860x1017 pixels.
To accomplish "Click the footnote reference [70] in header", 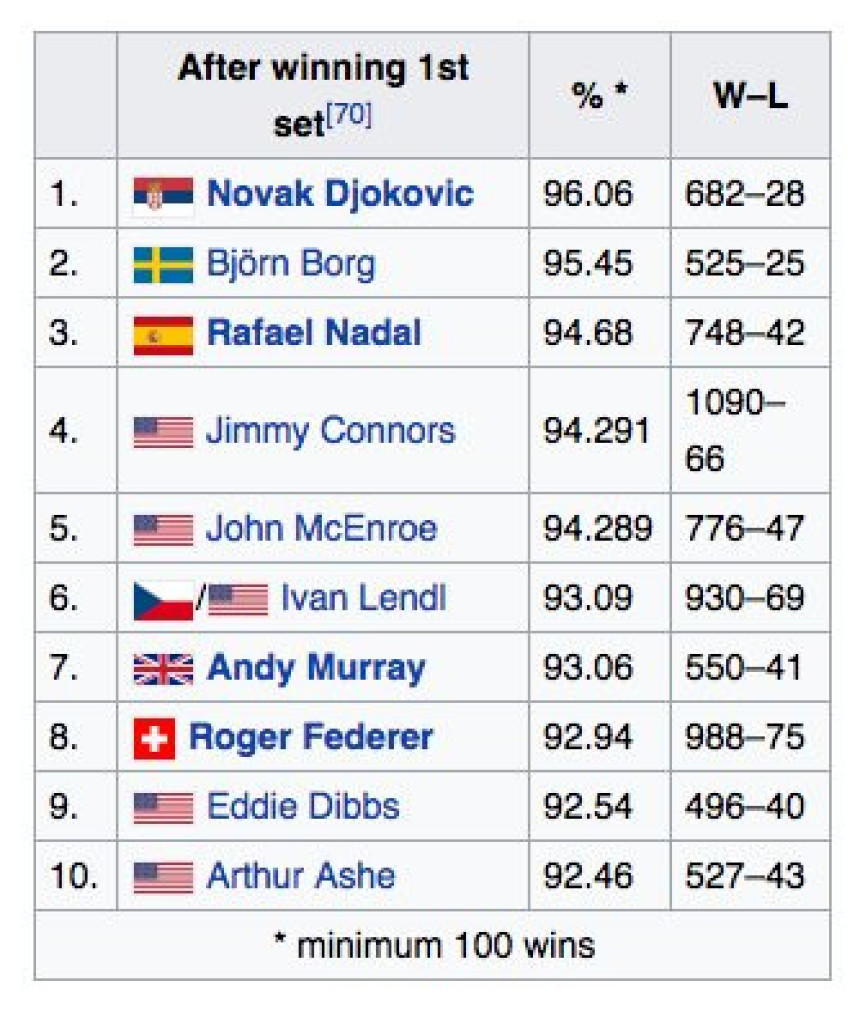I will click(x=349, y=115).
